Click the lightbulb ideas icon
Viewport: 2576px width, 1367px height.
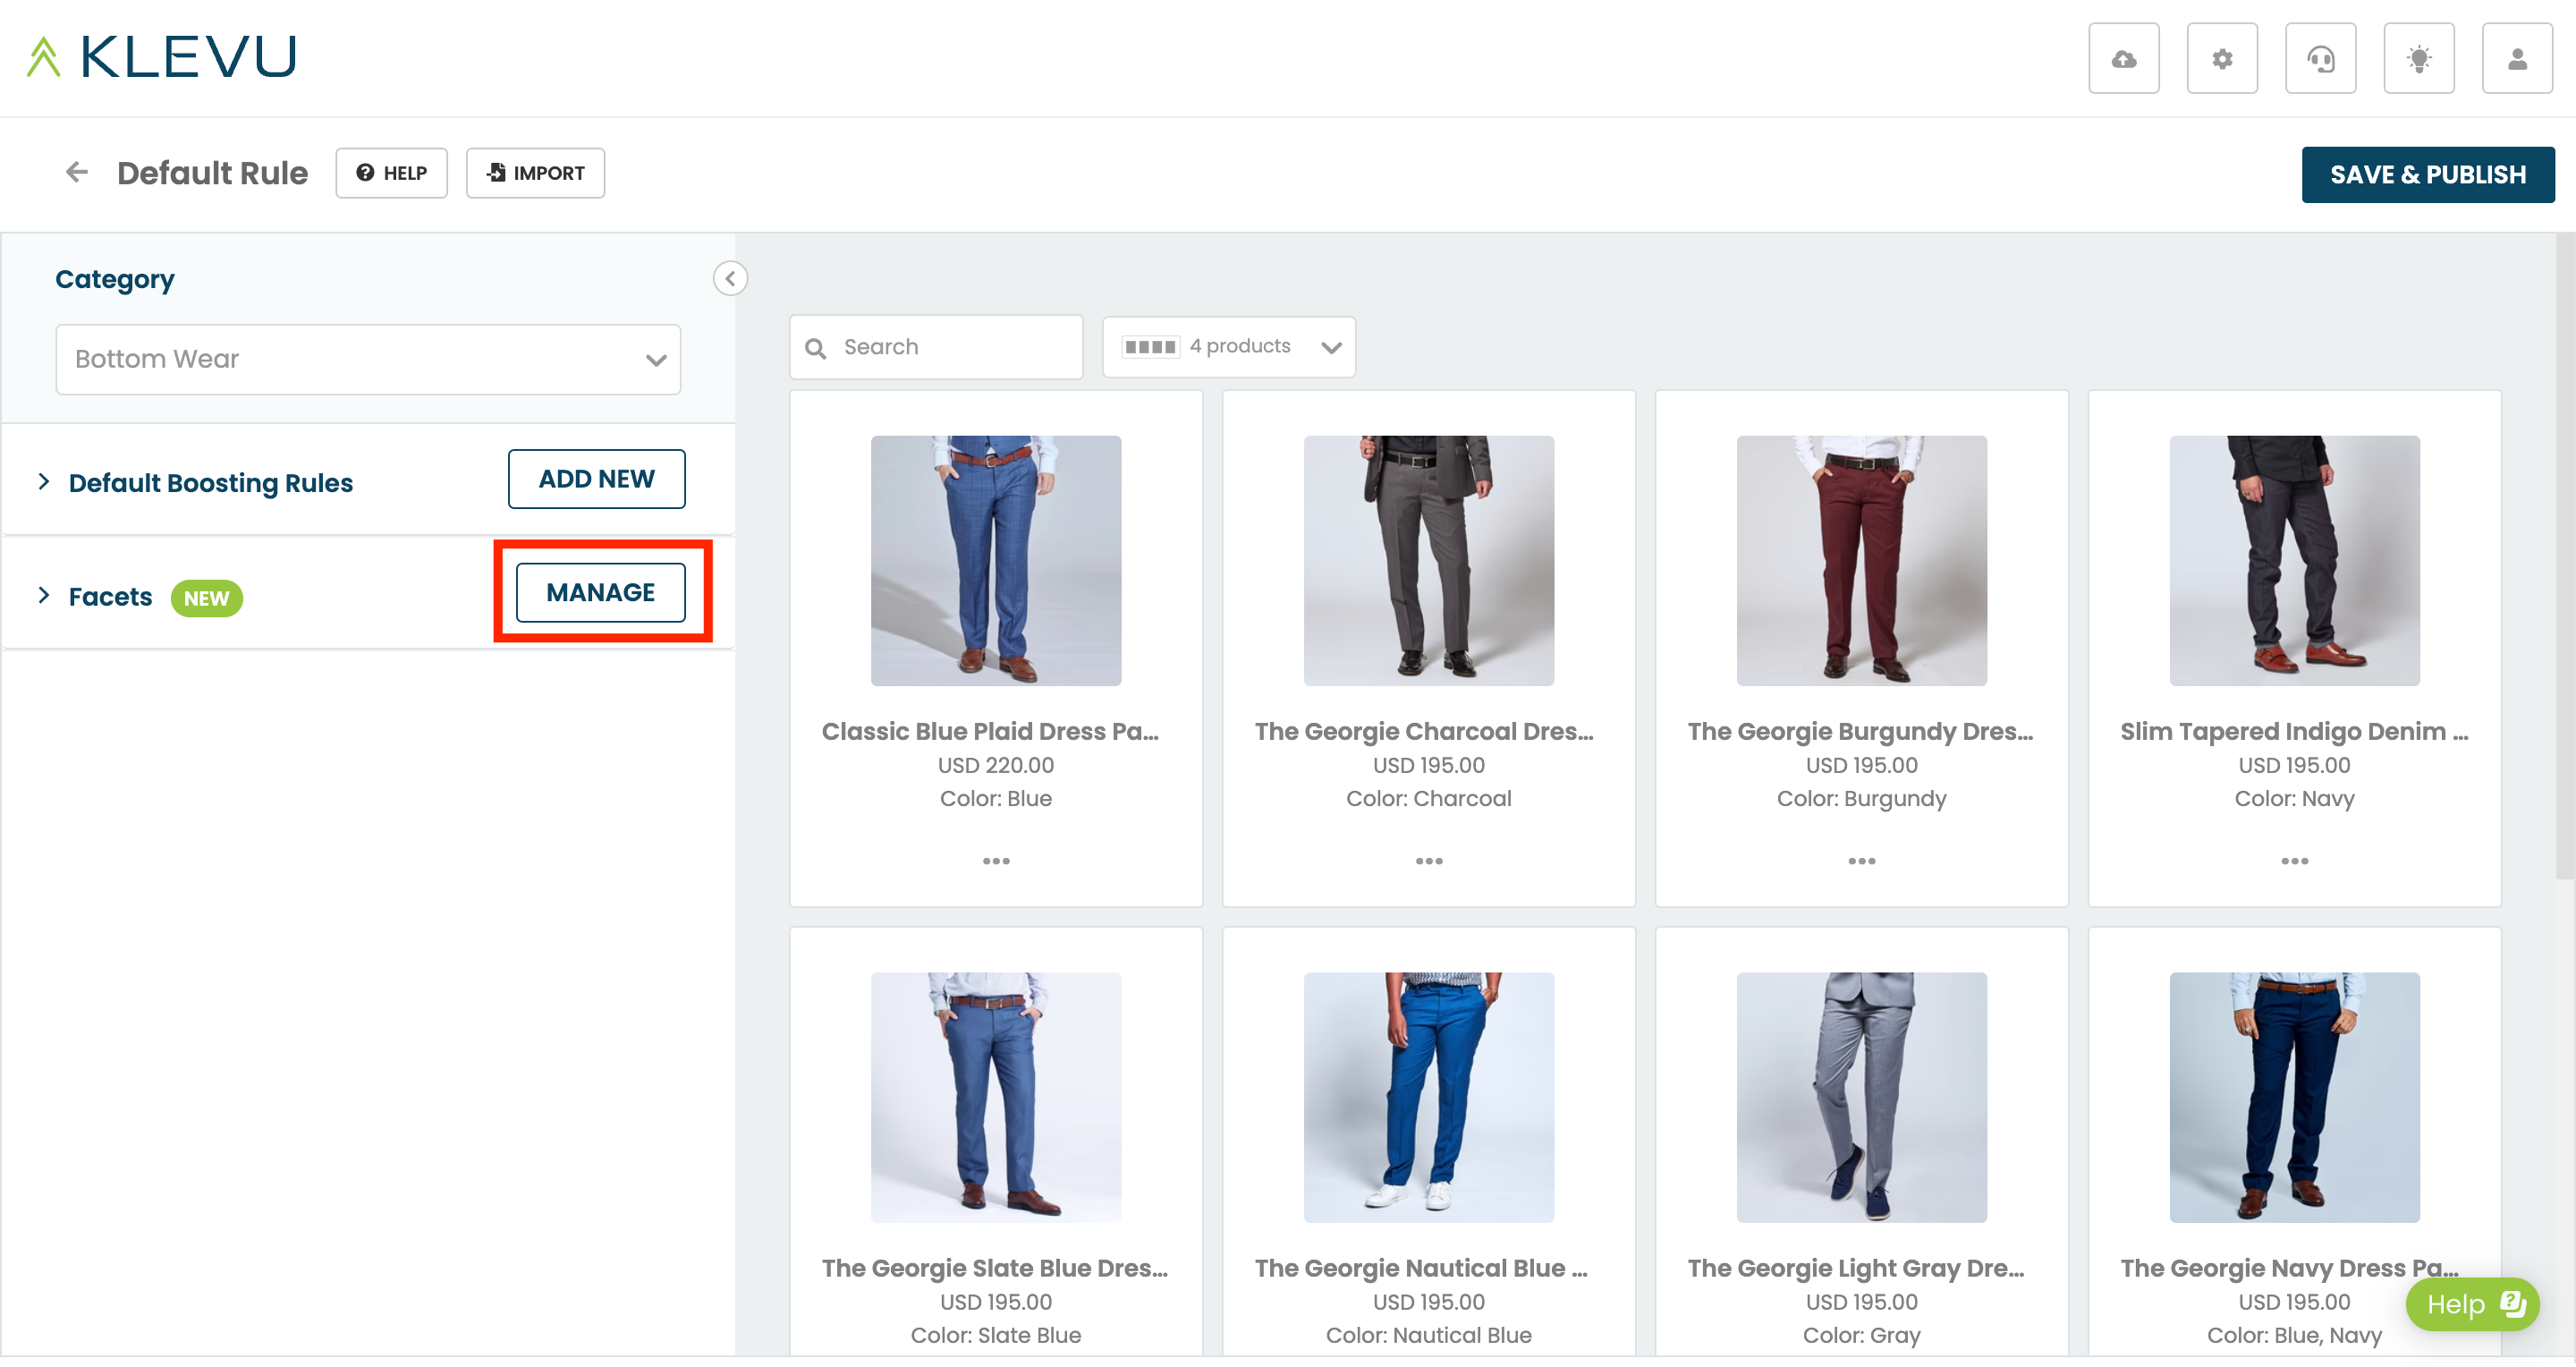[2419, 59]
